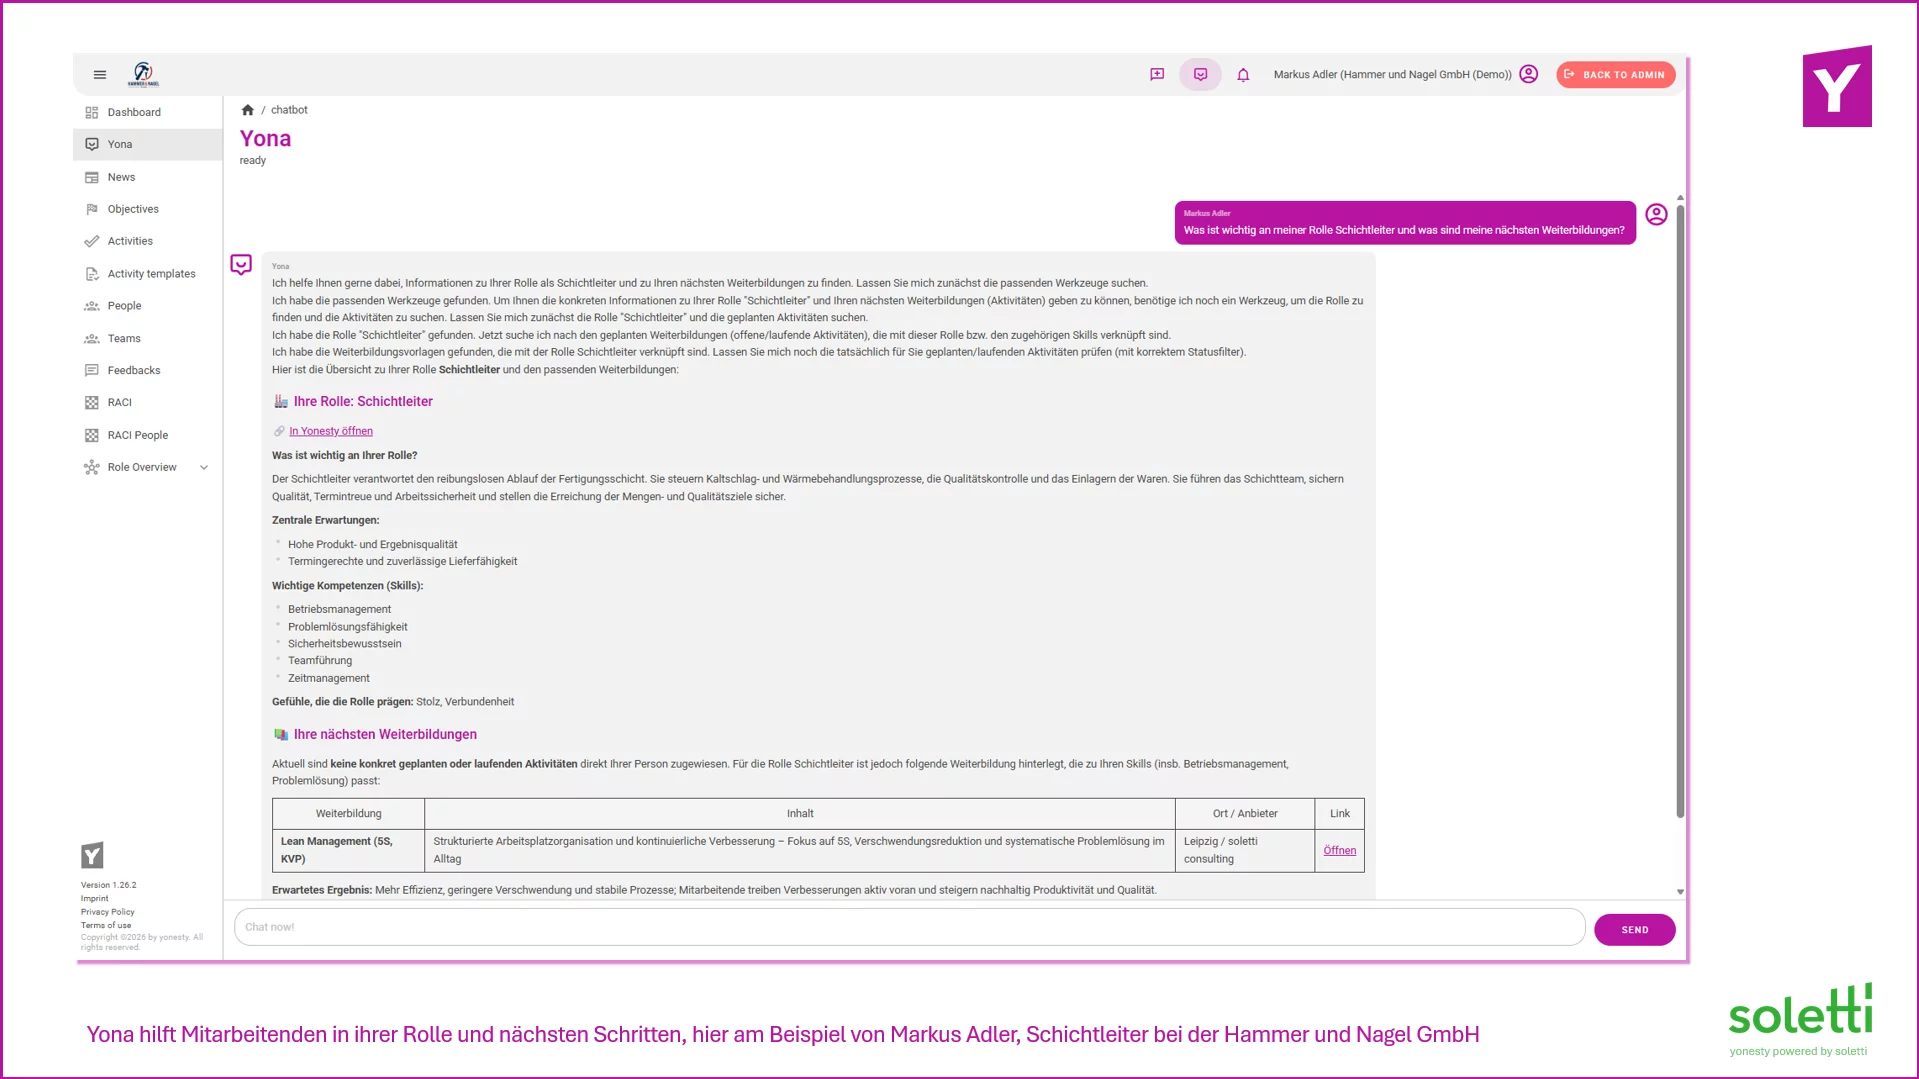
Task: Click the Yona avatar beside the reply
Action: point(241,265)
